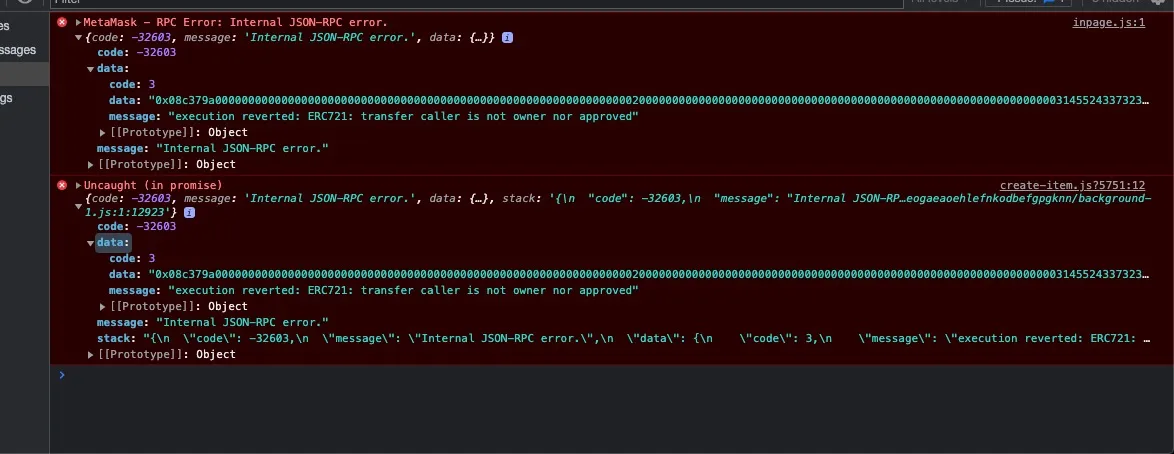Click the info icon after background-1.js:1:12923
1174x454 pixels.
click(189, 213)
